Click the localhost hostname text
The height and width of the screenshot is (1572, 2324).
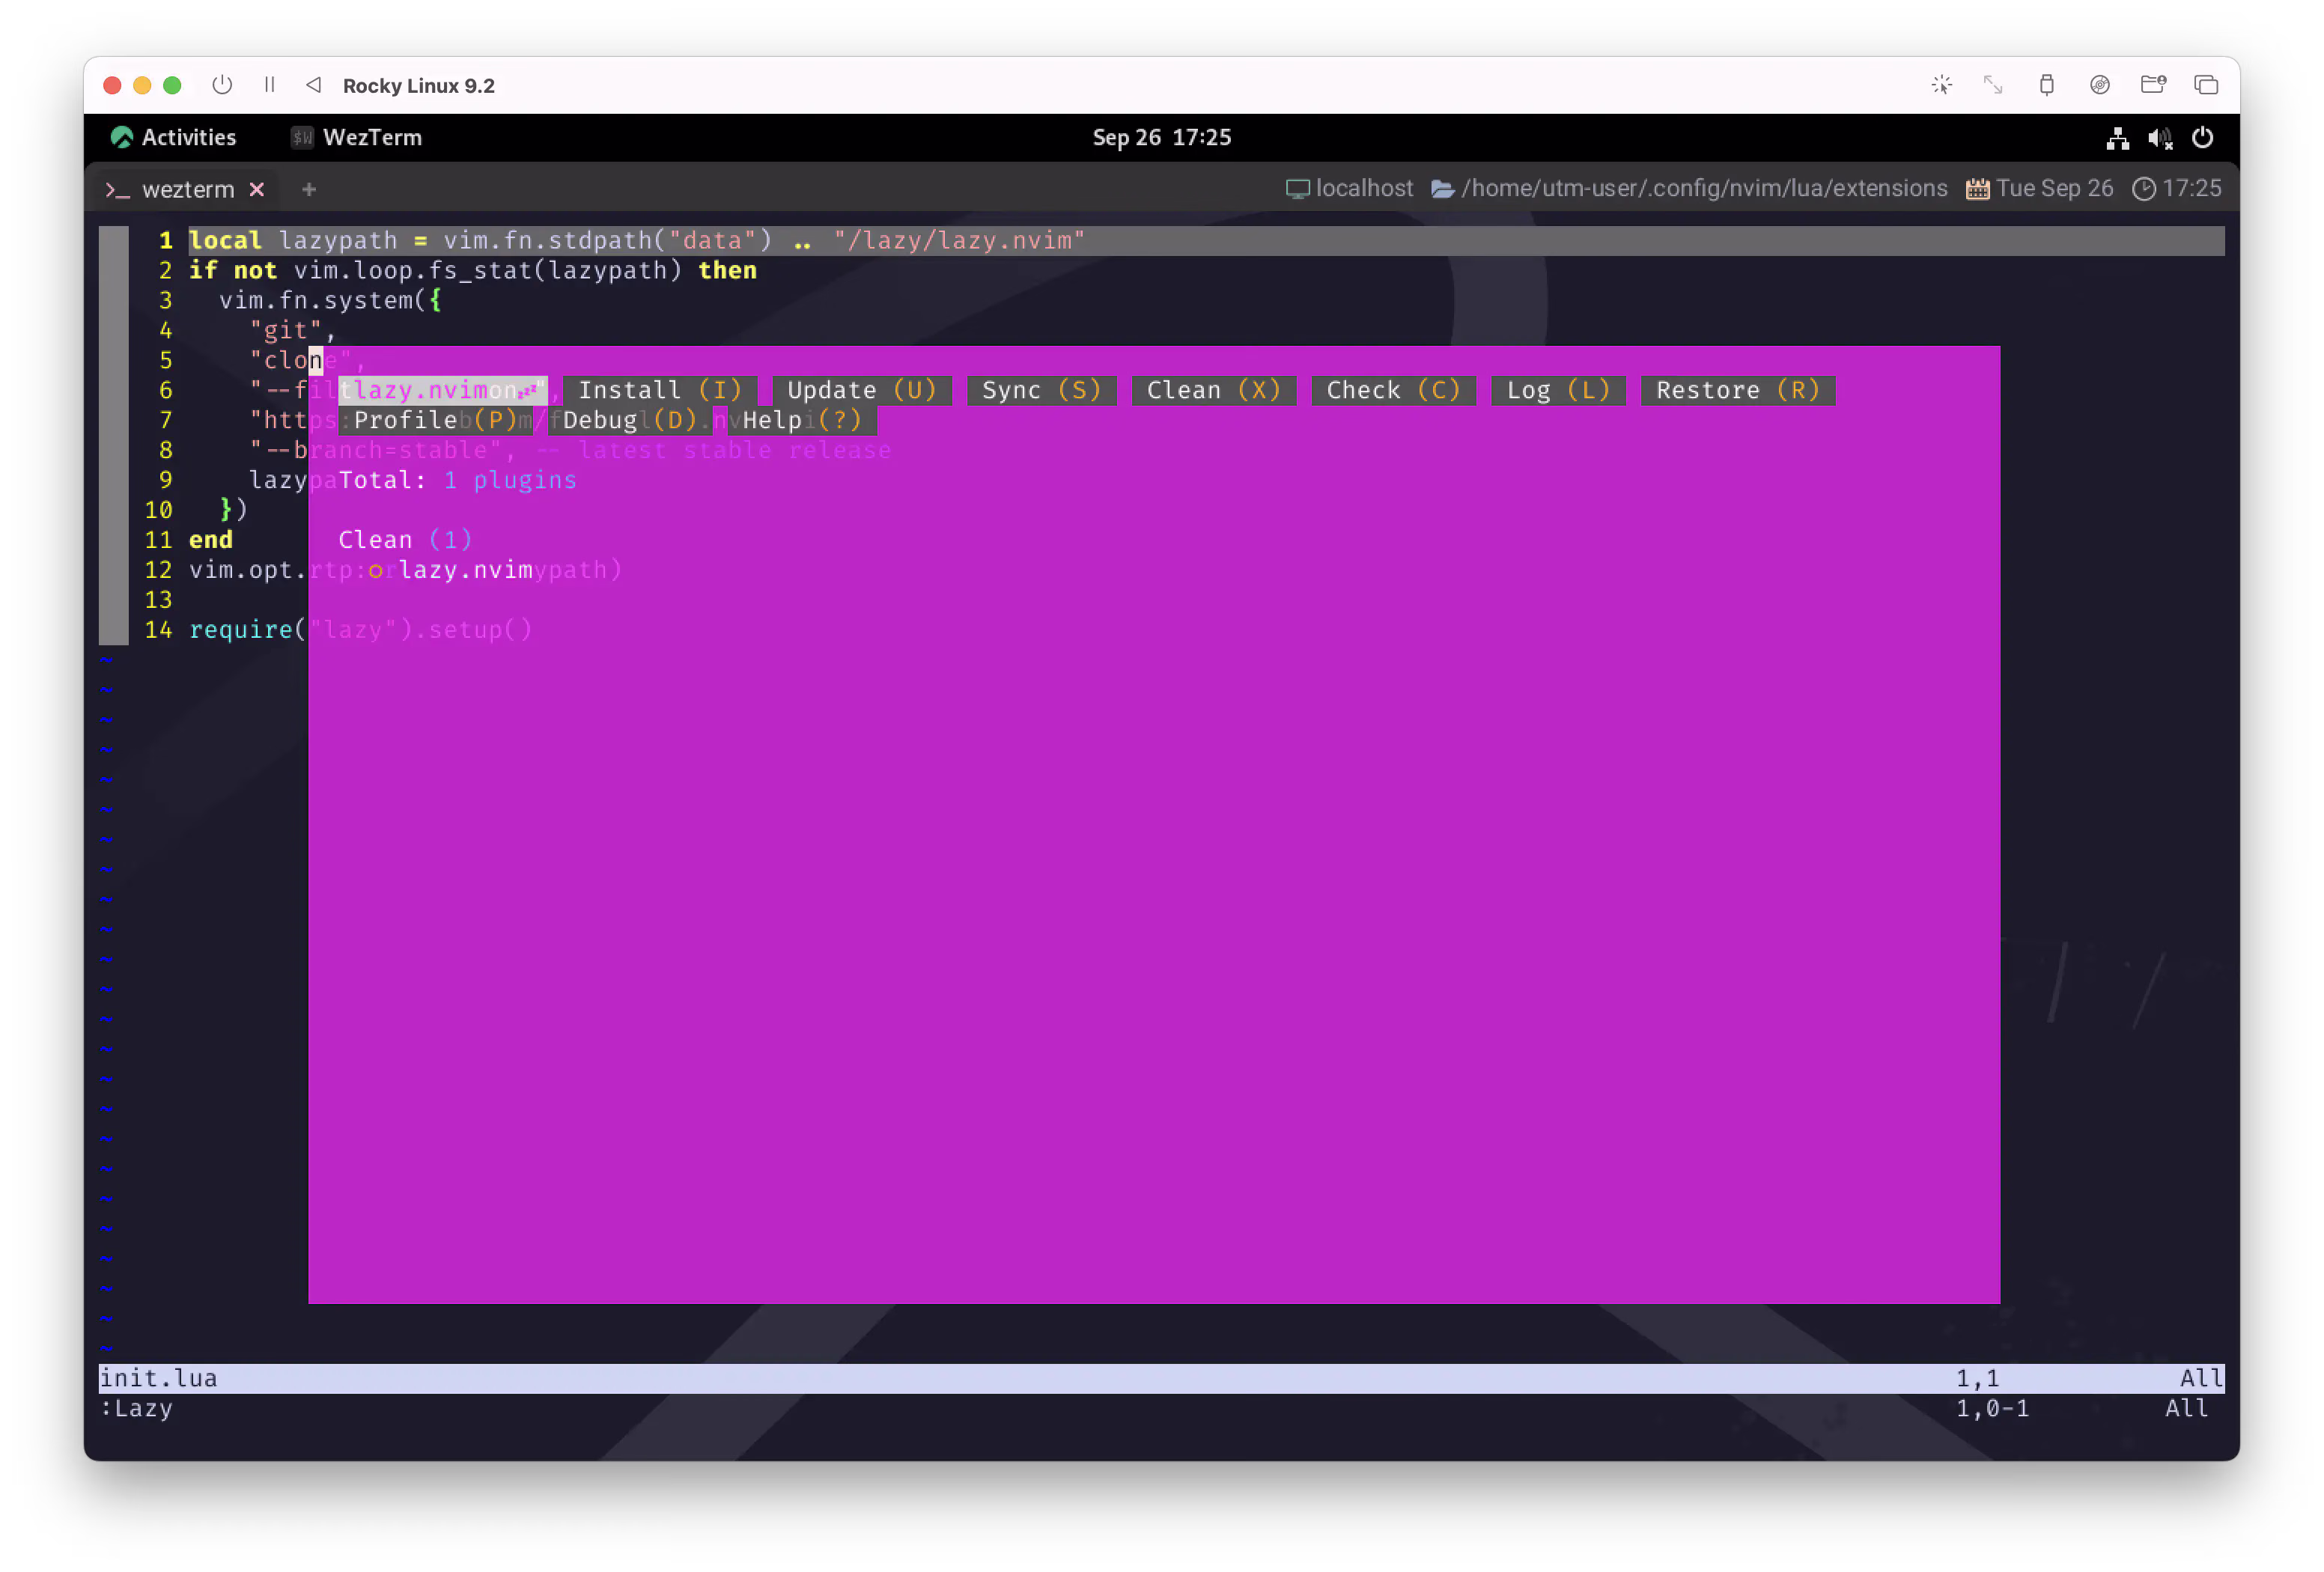(x=1364, y=188)
